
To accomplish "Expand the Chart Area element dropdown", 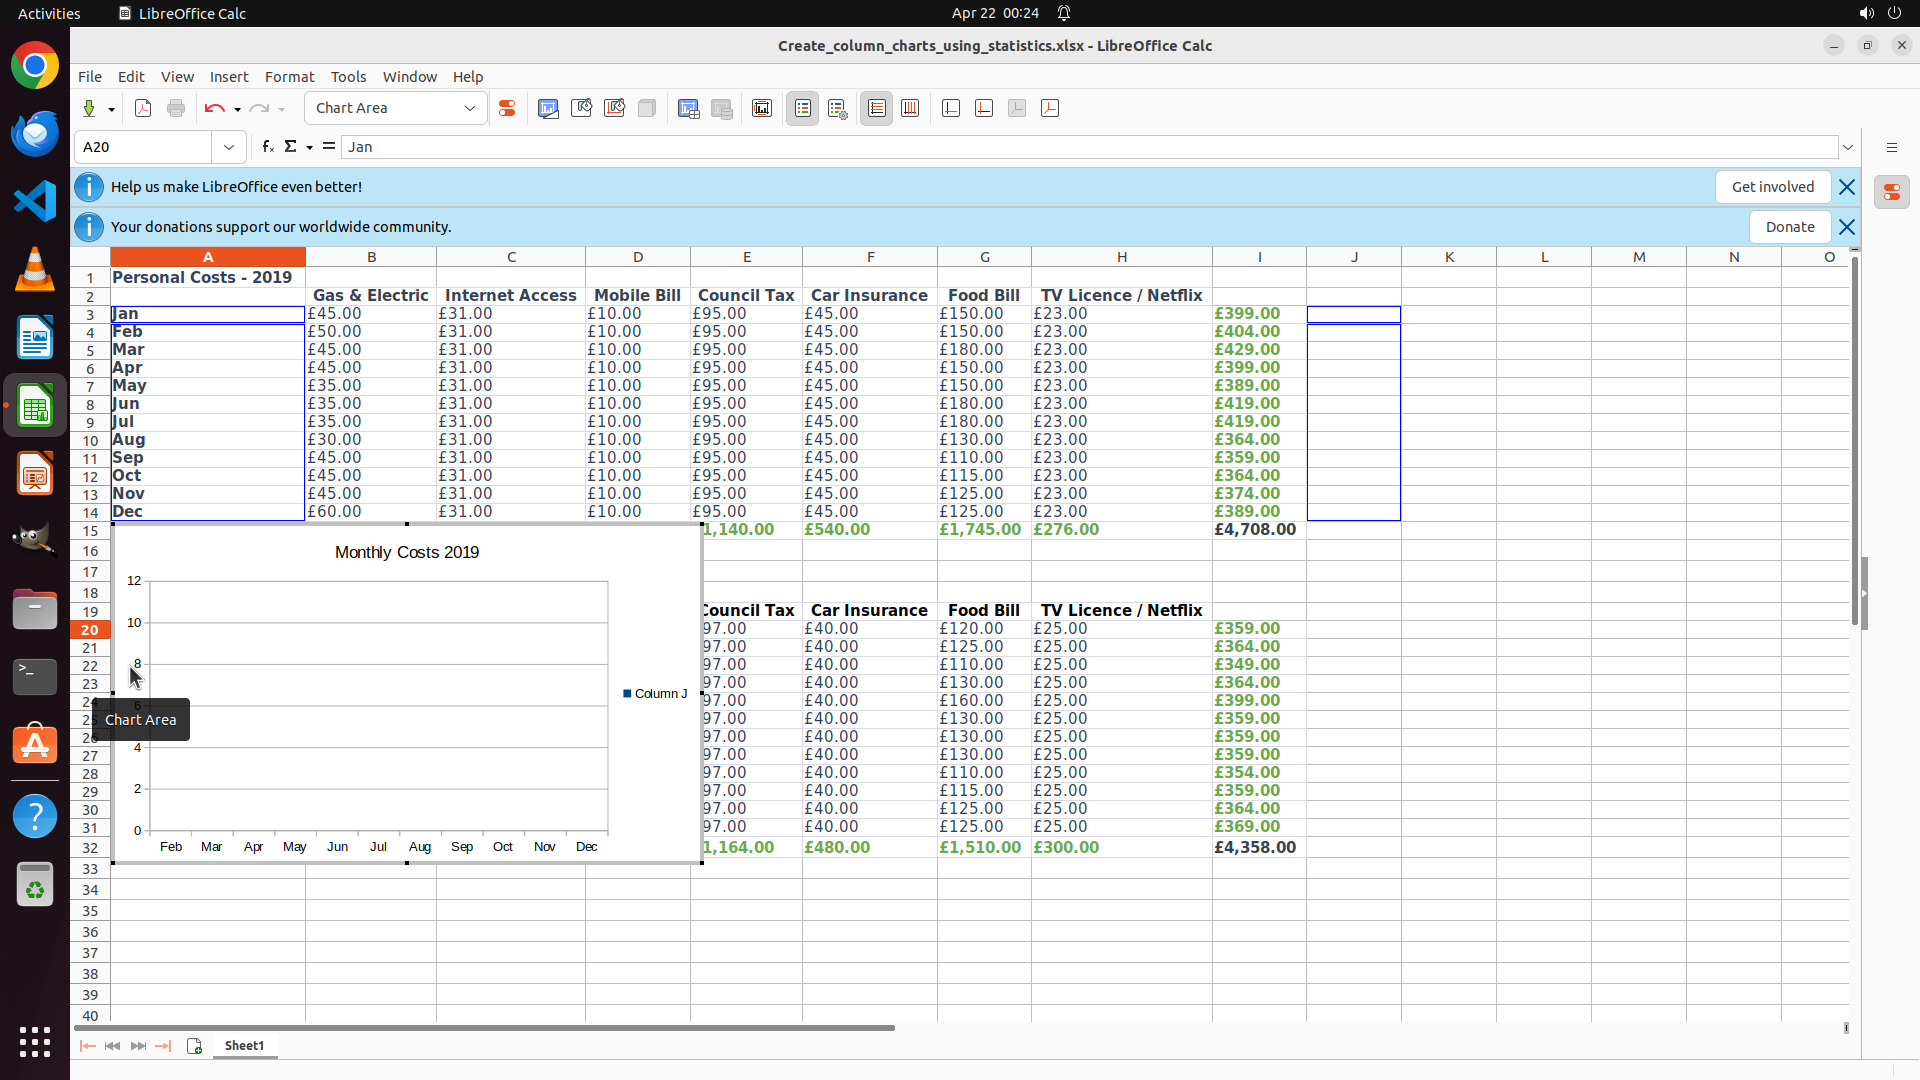I will (x=470, y=109).
